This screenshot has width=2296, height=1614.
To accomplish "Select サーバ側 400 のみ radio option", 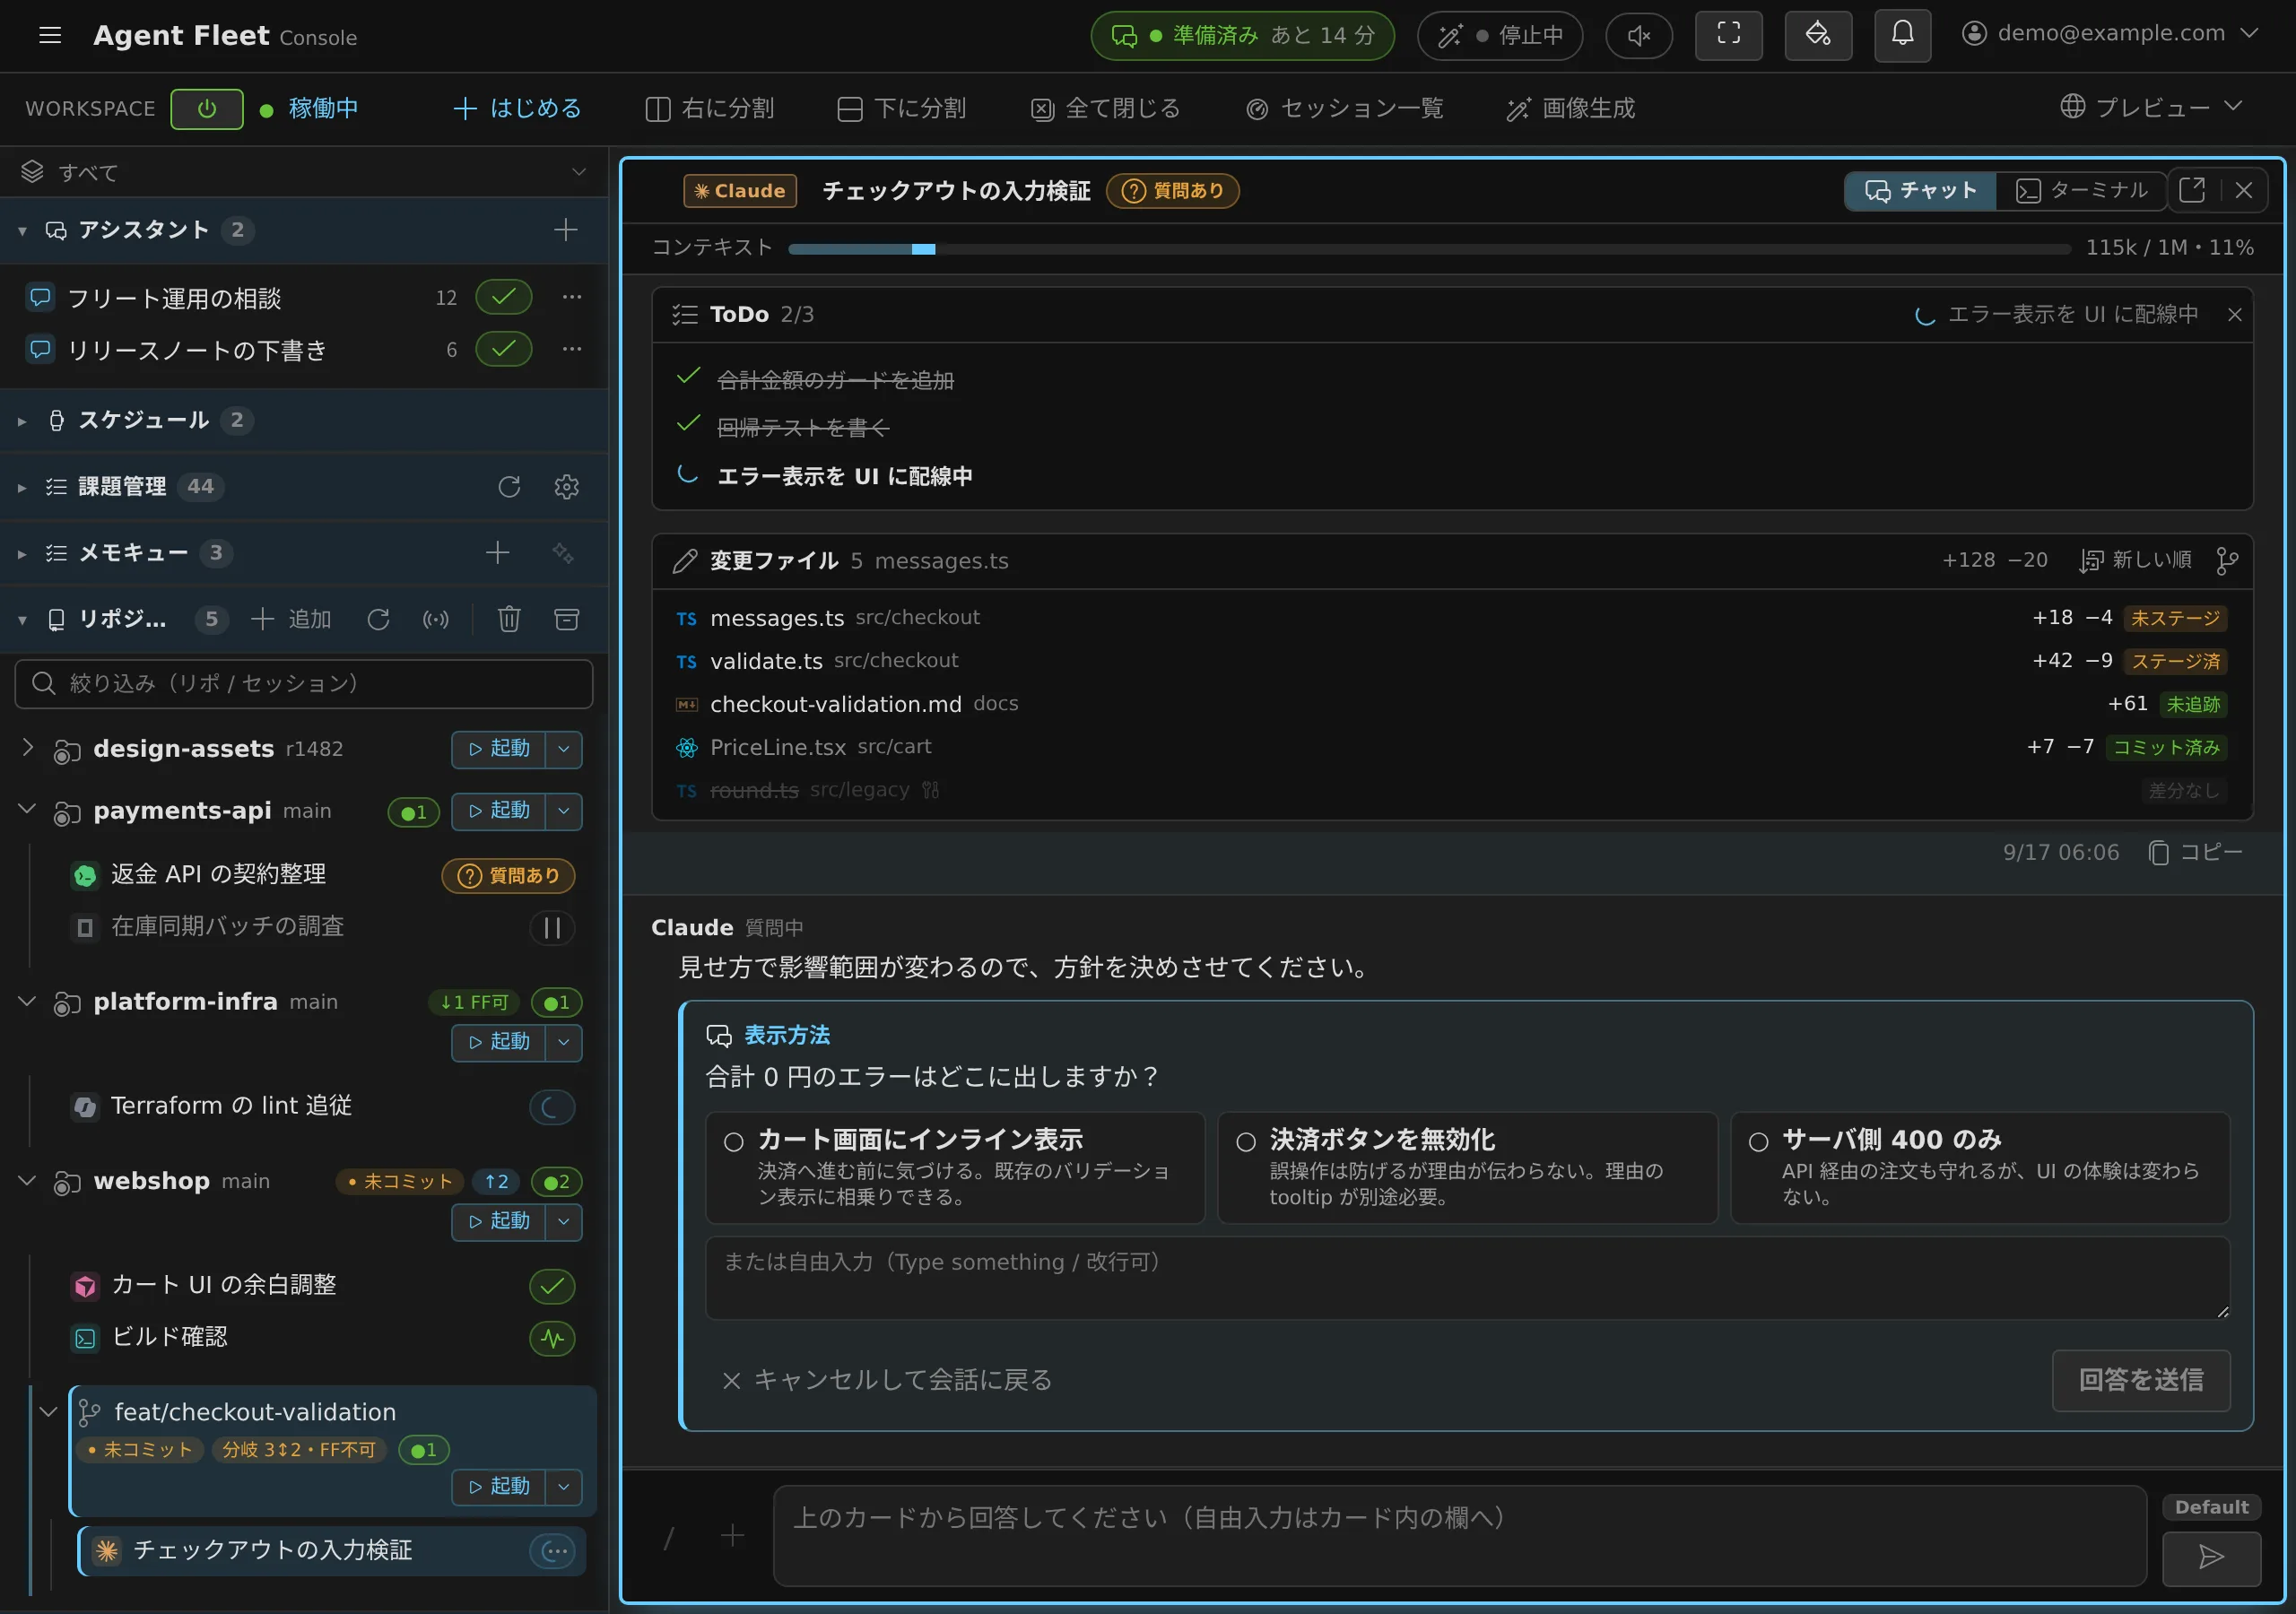I will tap(1758, 1141).
